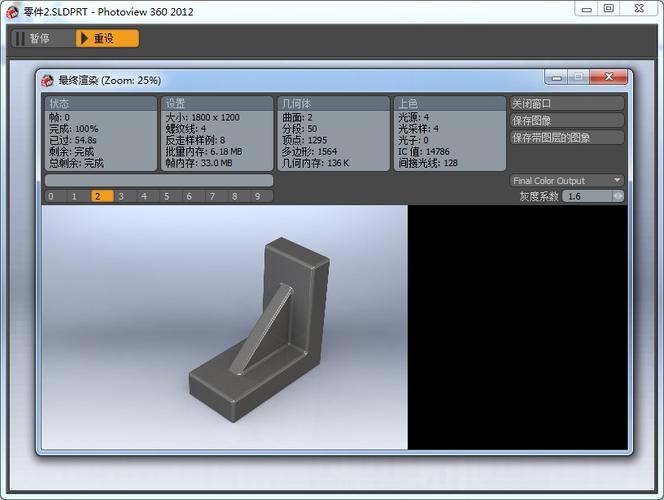Click the adjuster icon beside 灰度系数 value
This screenshot has width=664, height=500.
pyautogui.click(x=617, y=197)
